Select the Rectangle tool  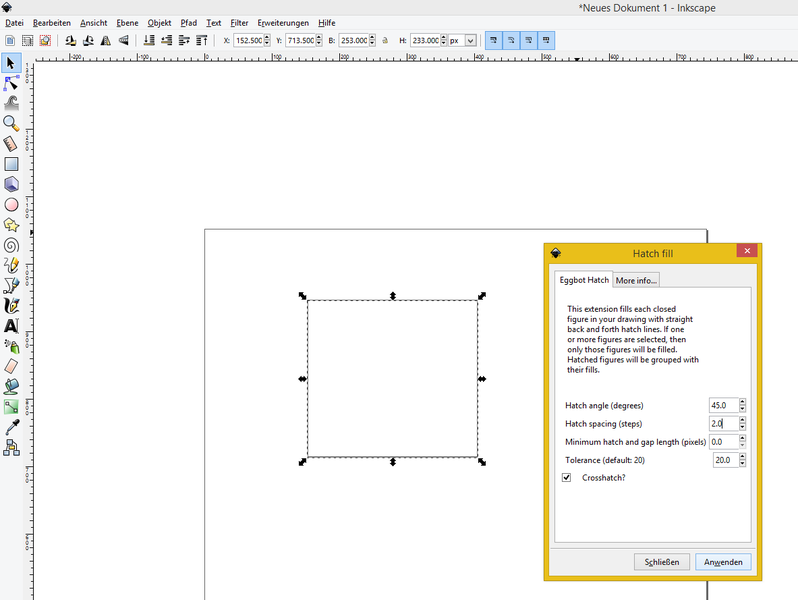click(11, 164)
